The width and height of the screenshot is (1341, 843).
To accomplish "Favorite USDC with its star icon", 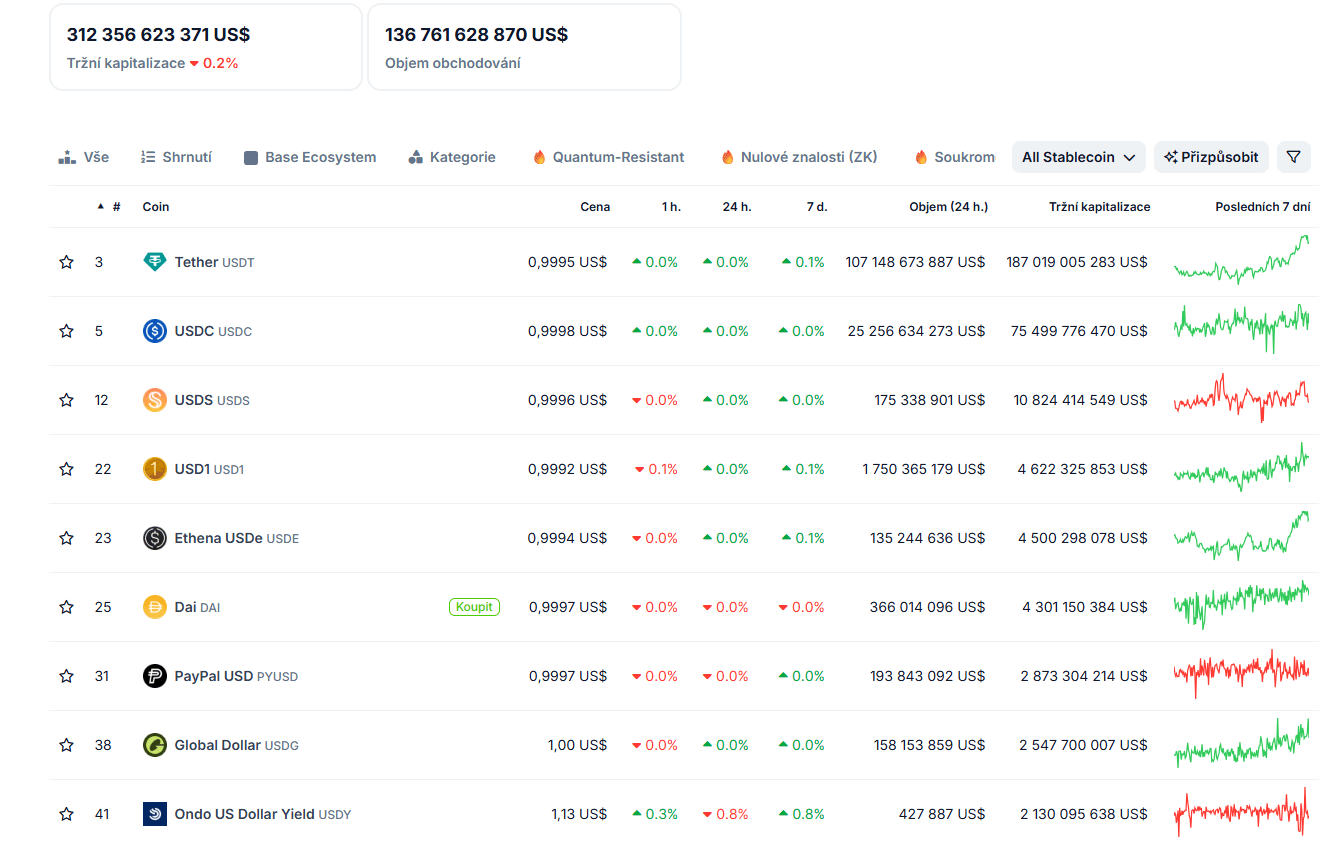I will point(66,331).
